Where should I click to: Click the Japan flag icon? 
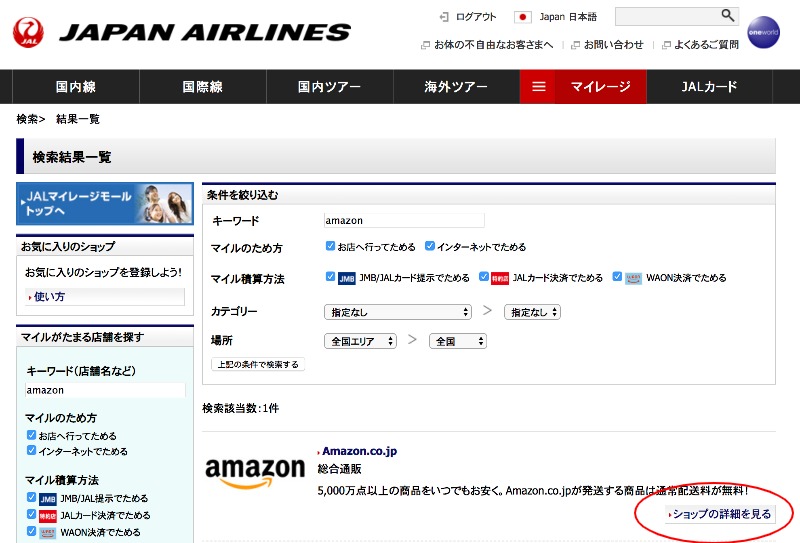tap(522, 17)
